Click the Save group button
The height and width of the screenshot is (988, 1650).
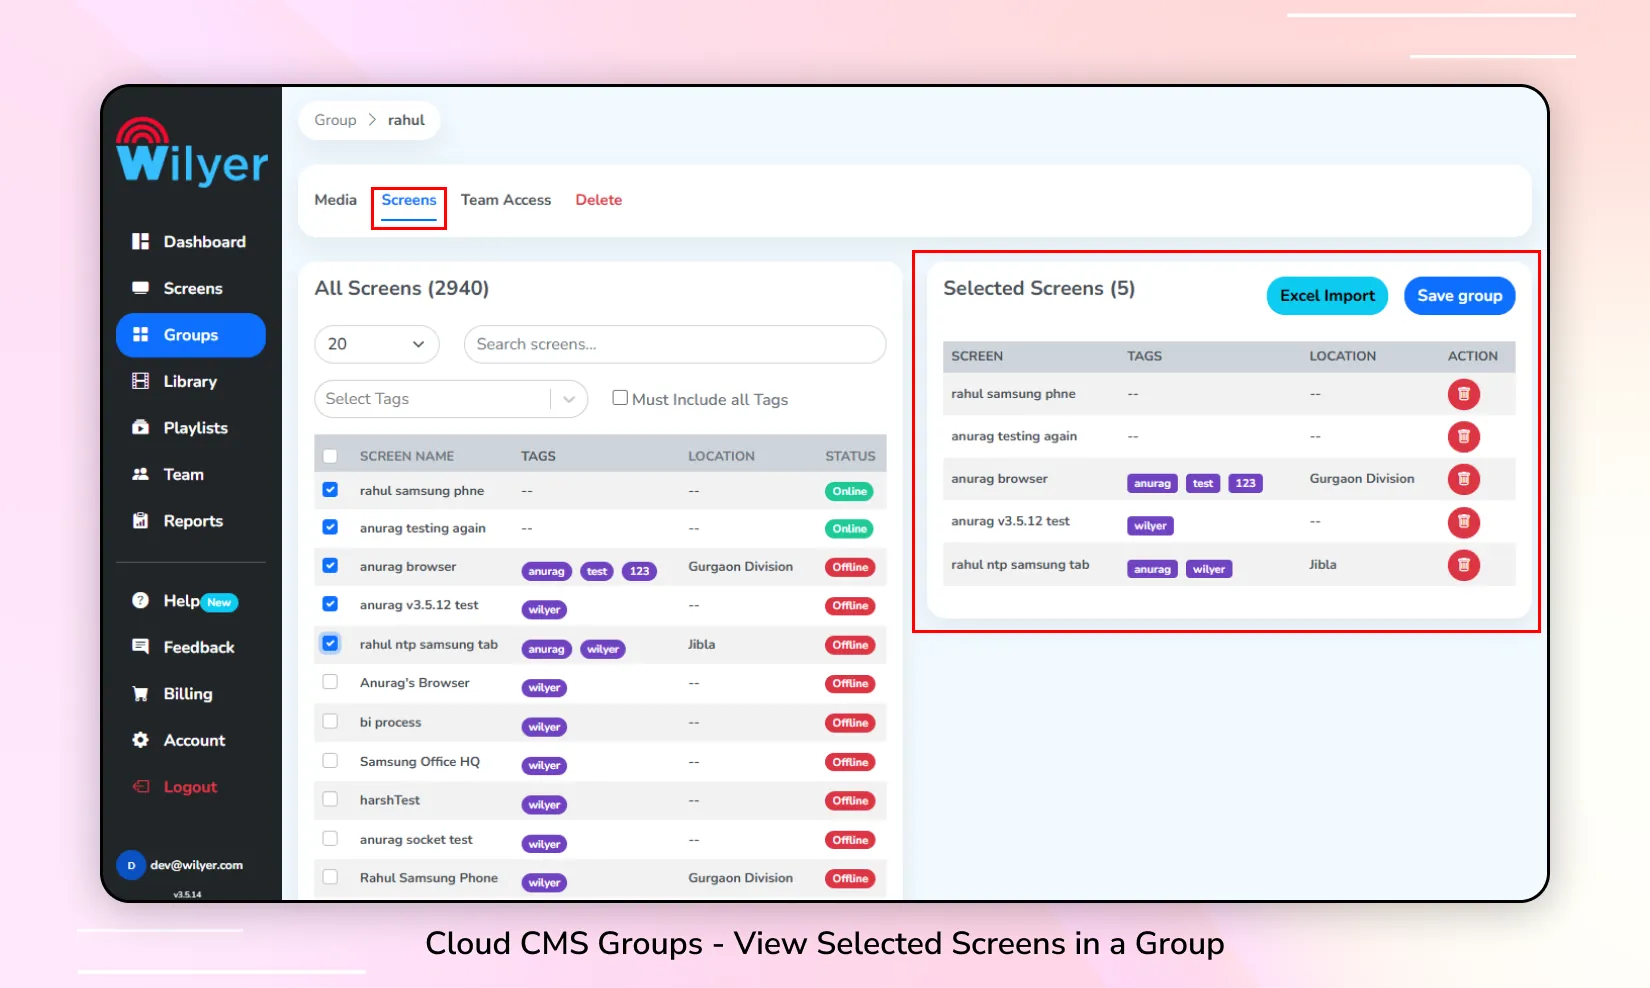pyautogui.click(x=1459, y=296)
